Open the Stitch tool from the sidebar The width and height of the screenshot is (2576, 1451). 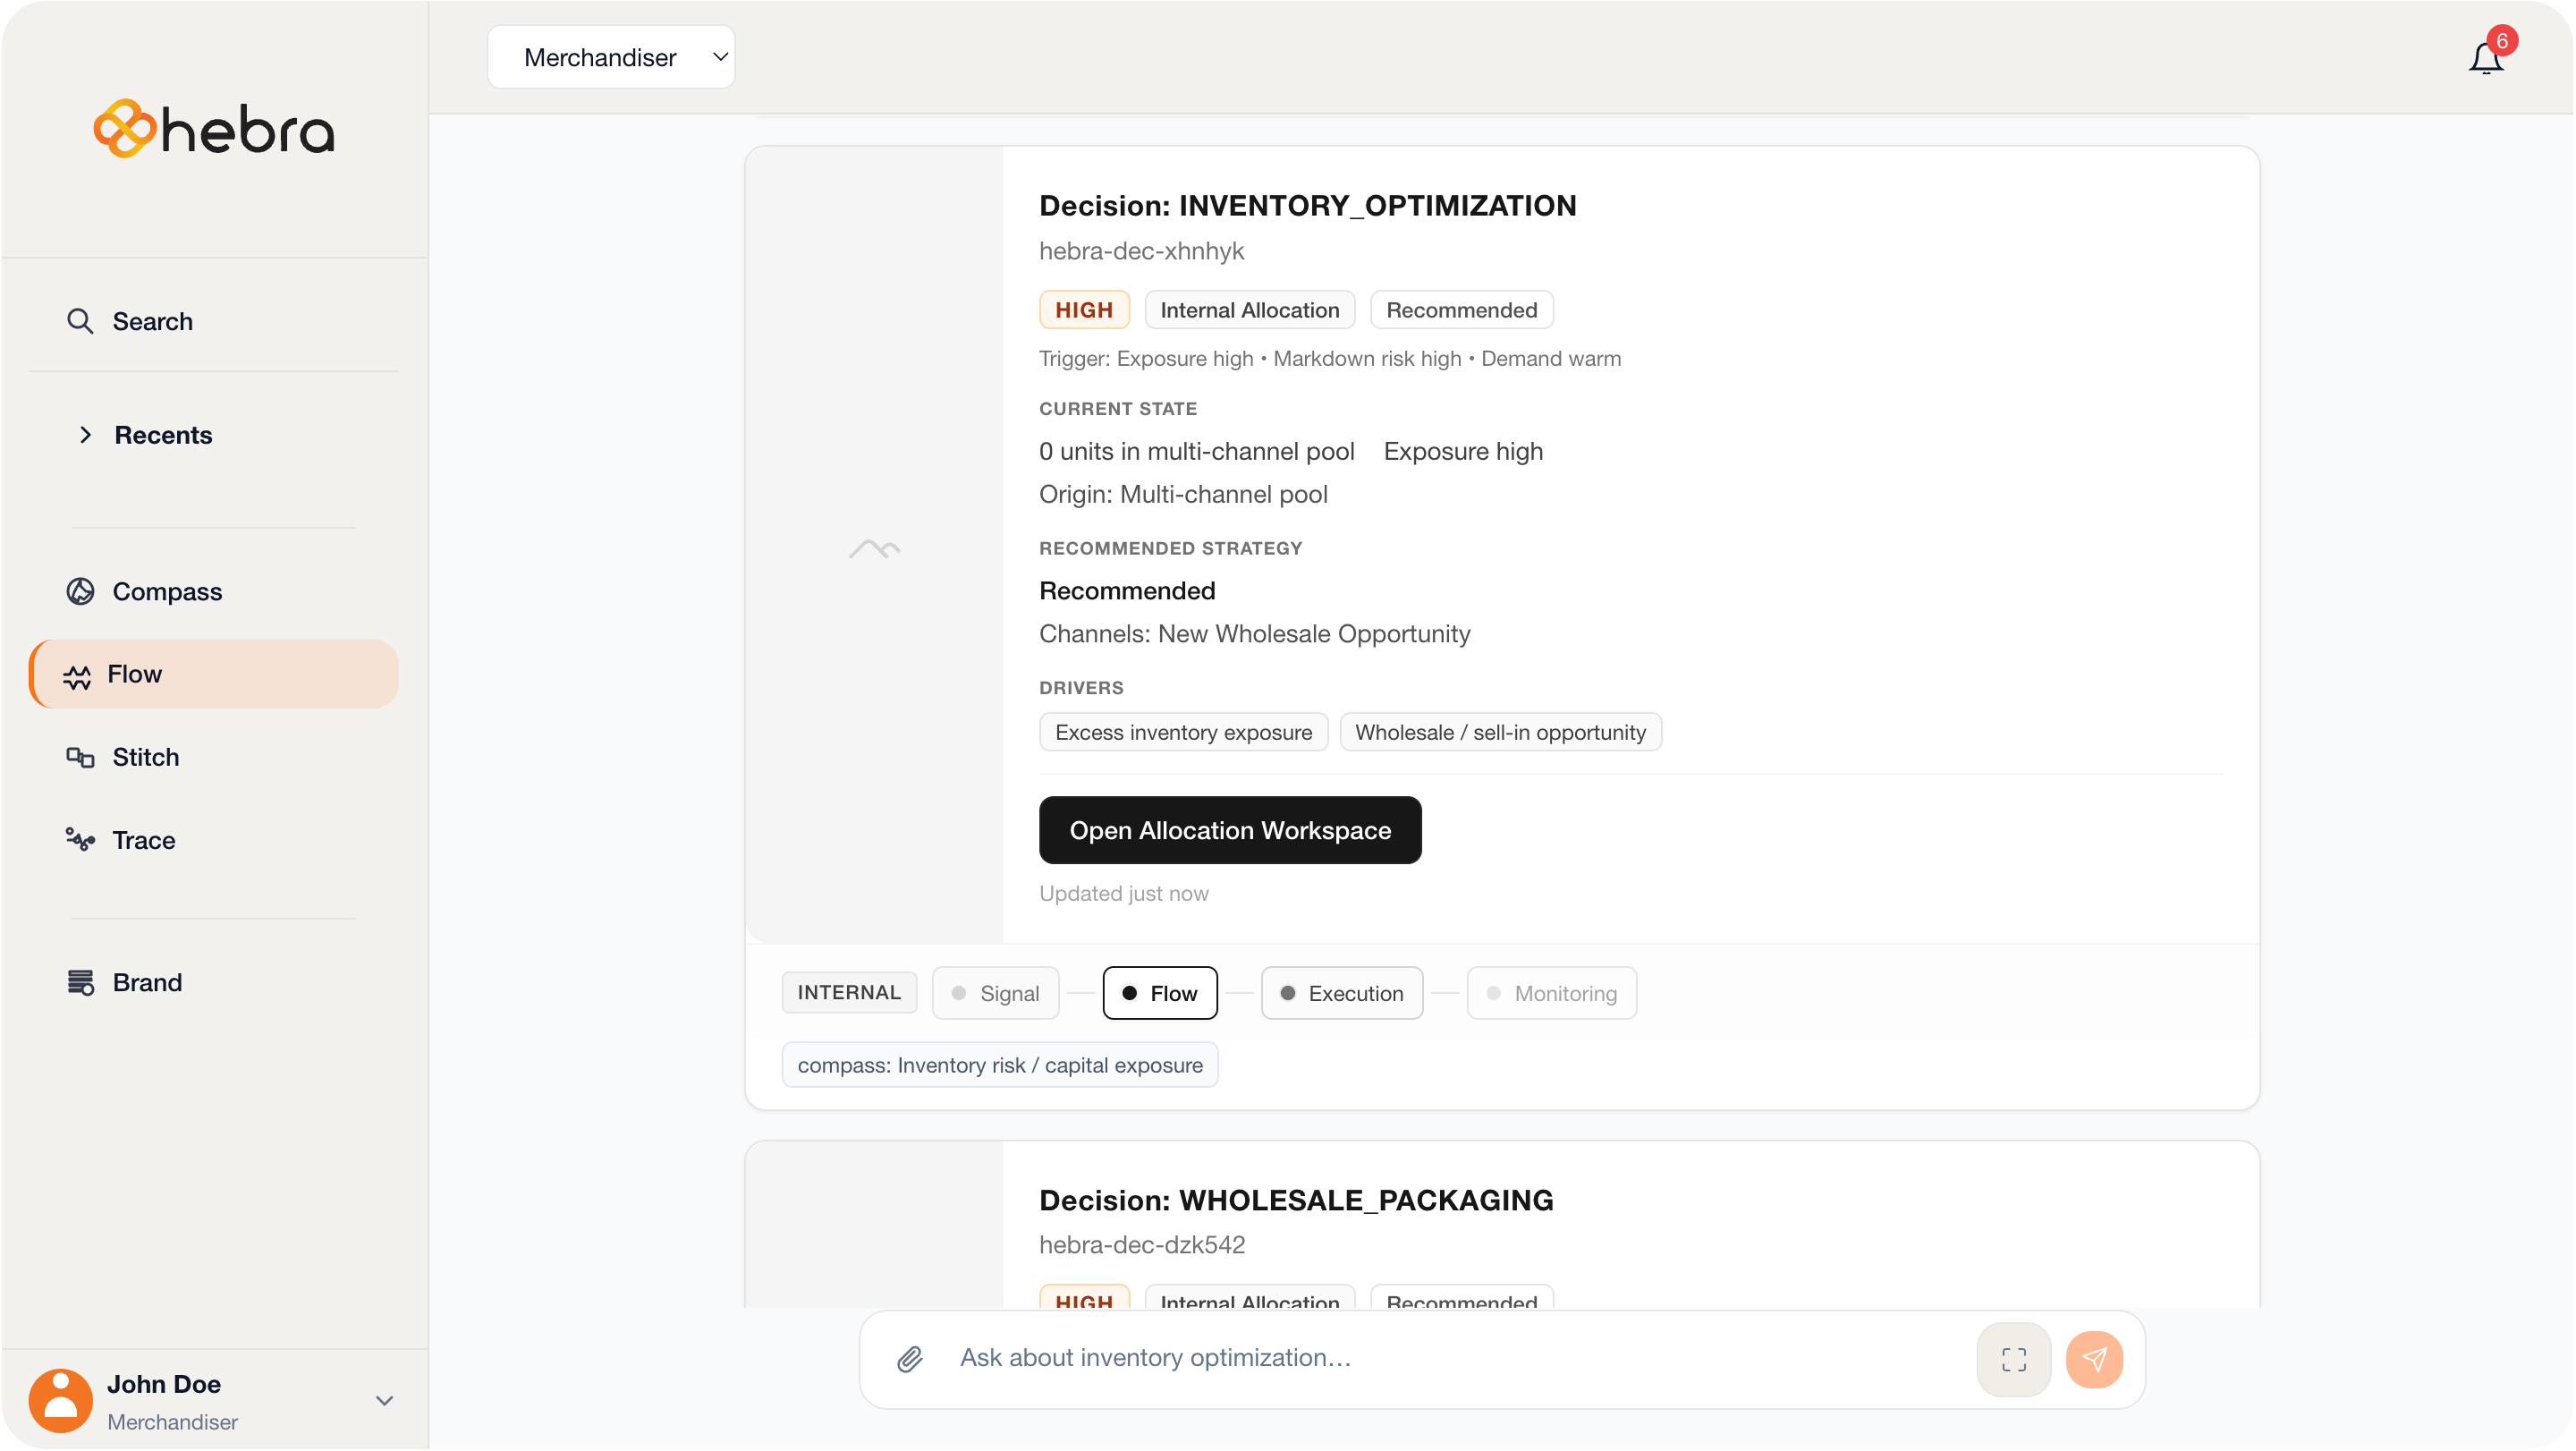[x=144, y=757]
